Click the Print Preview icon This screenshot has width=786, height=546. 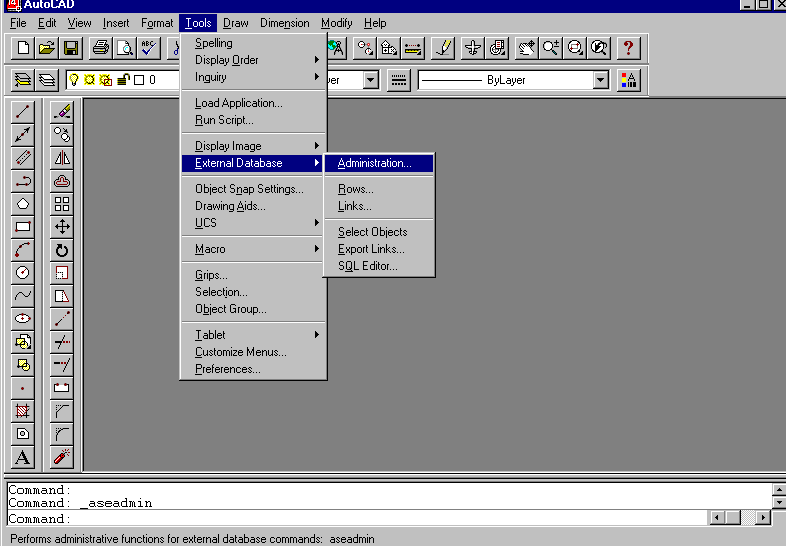[x=125, y=48]
